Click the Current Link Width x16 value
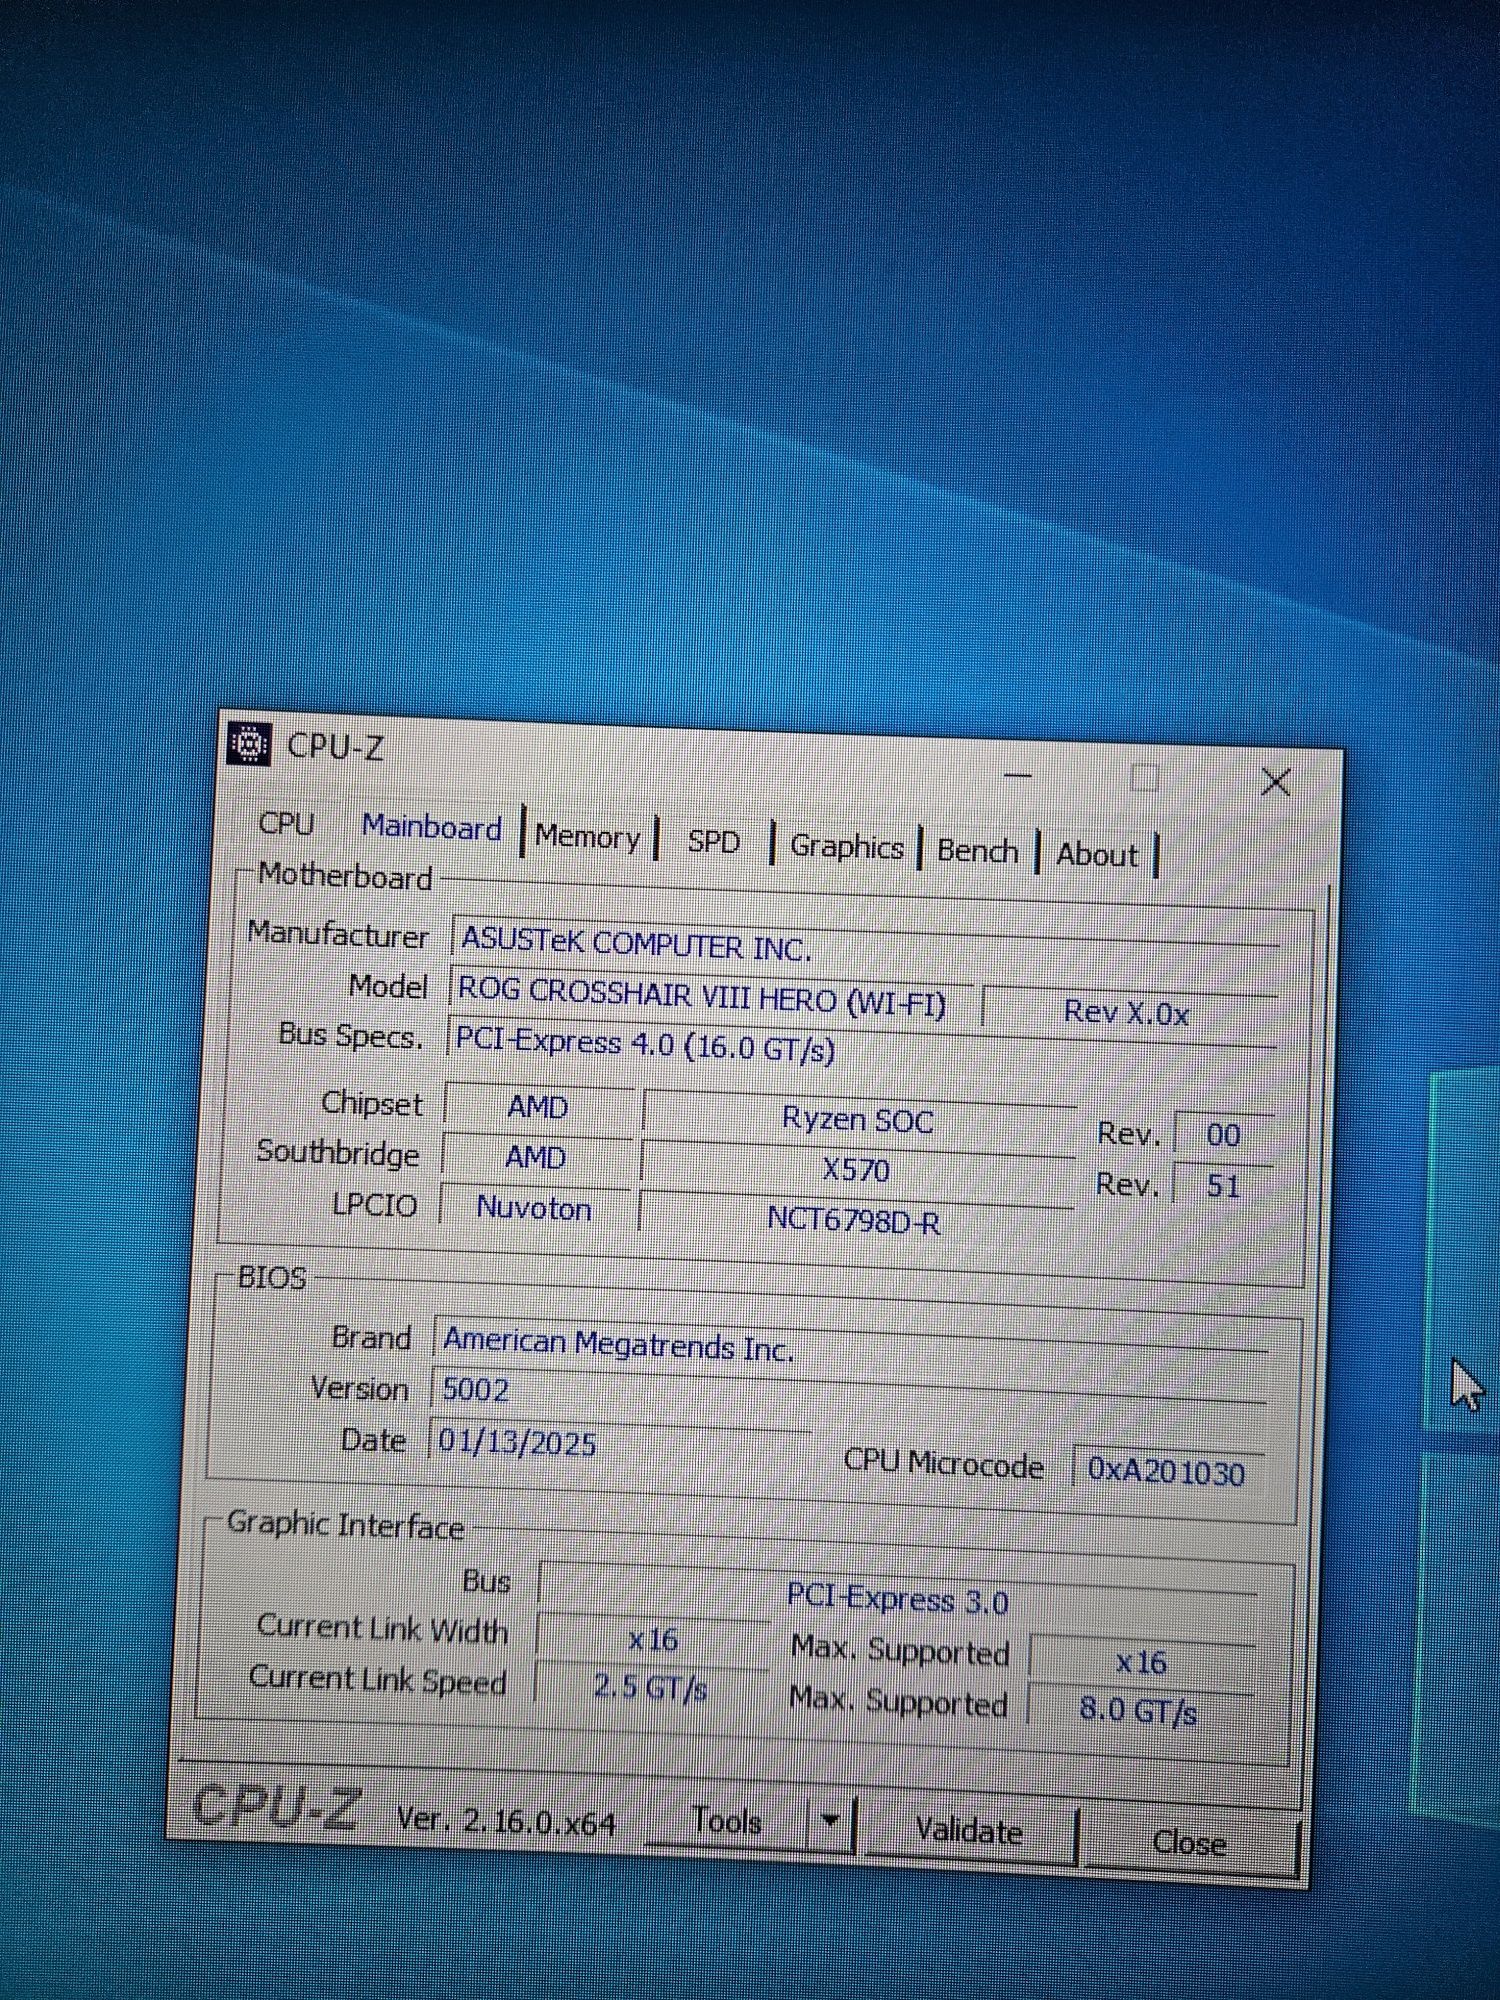 pos(652,1639)
